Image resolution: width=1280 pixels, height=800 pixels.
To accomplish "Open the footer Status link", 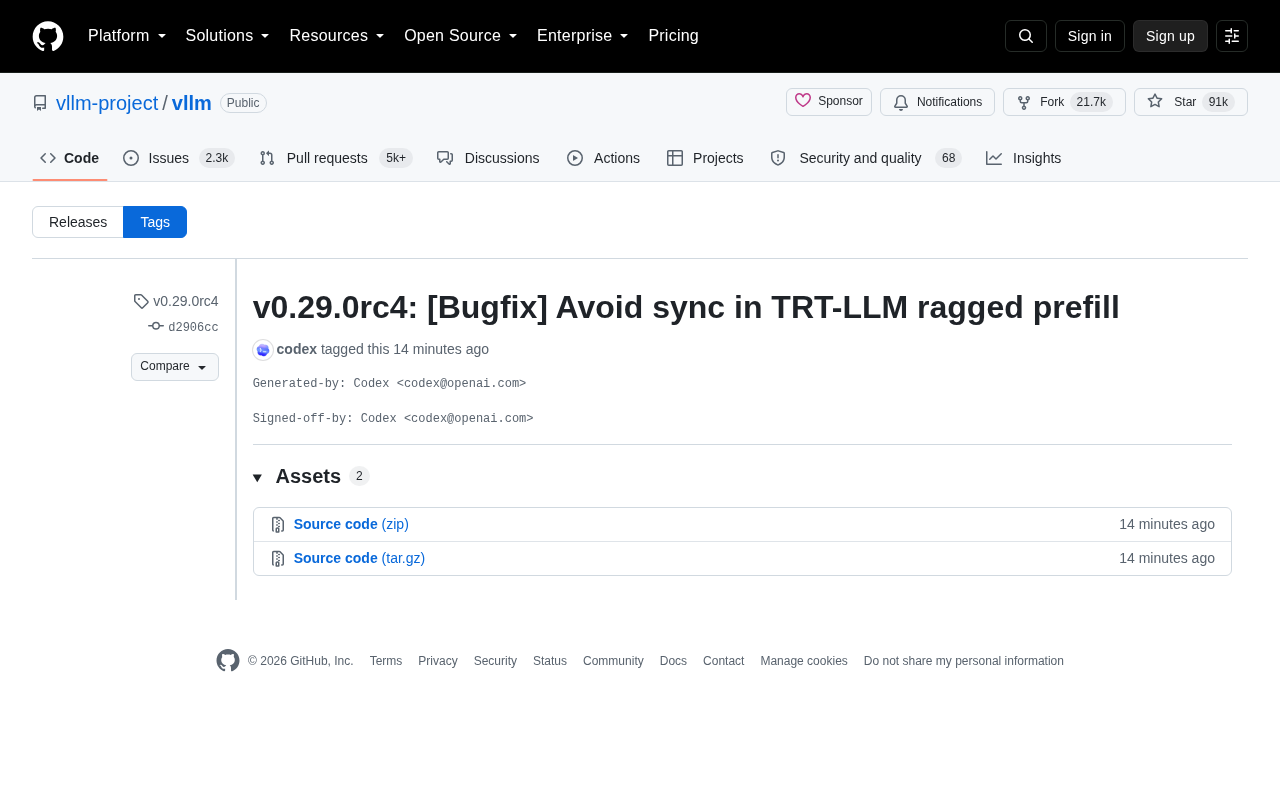I will click(x=550, y=661).
